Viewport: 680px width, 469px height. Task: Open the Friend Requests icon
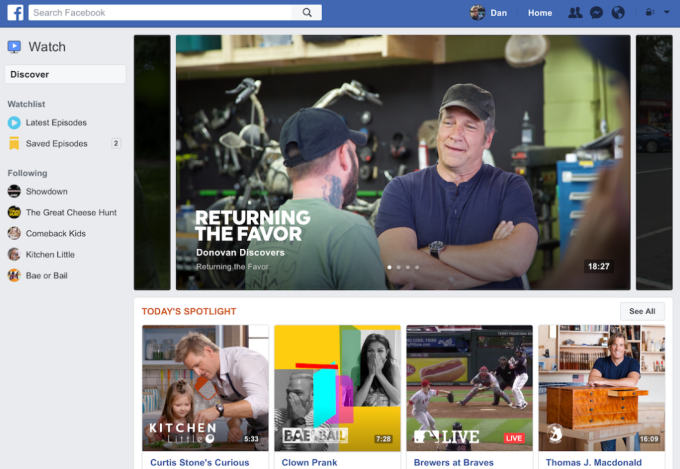coord(575,13)
